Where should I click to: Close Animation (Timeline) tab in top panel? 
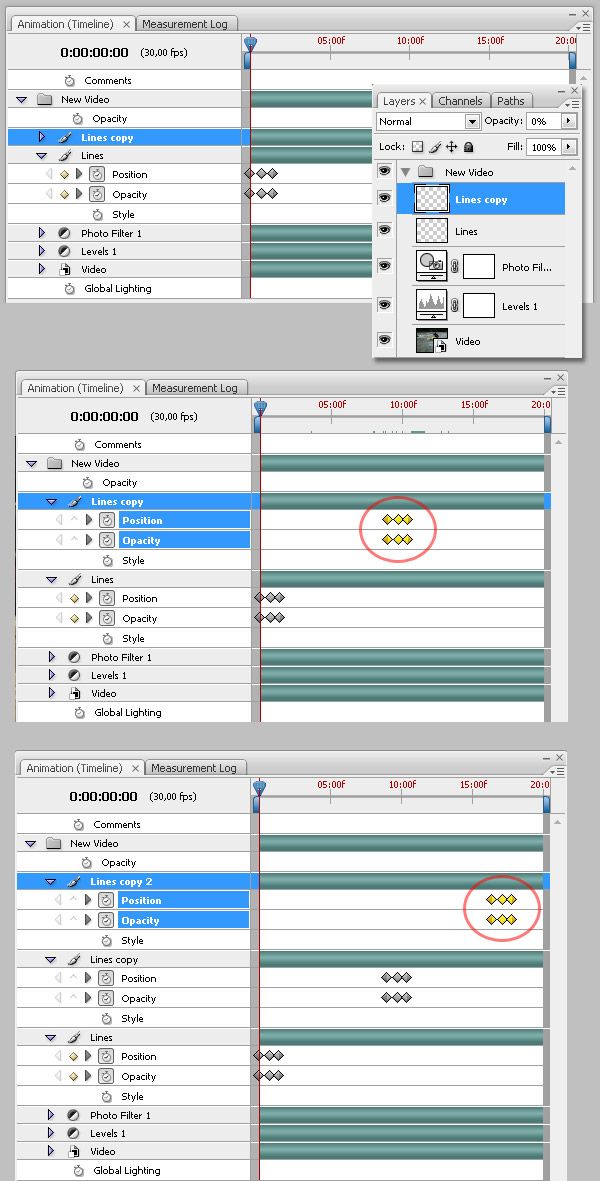pyautogui.click(x=126, y=24)
